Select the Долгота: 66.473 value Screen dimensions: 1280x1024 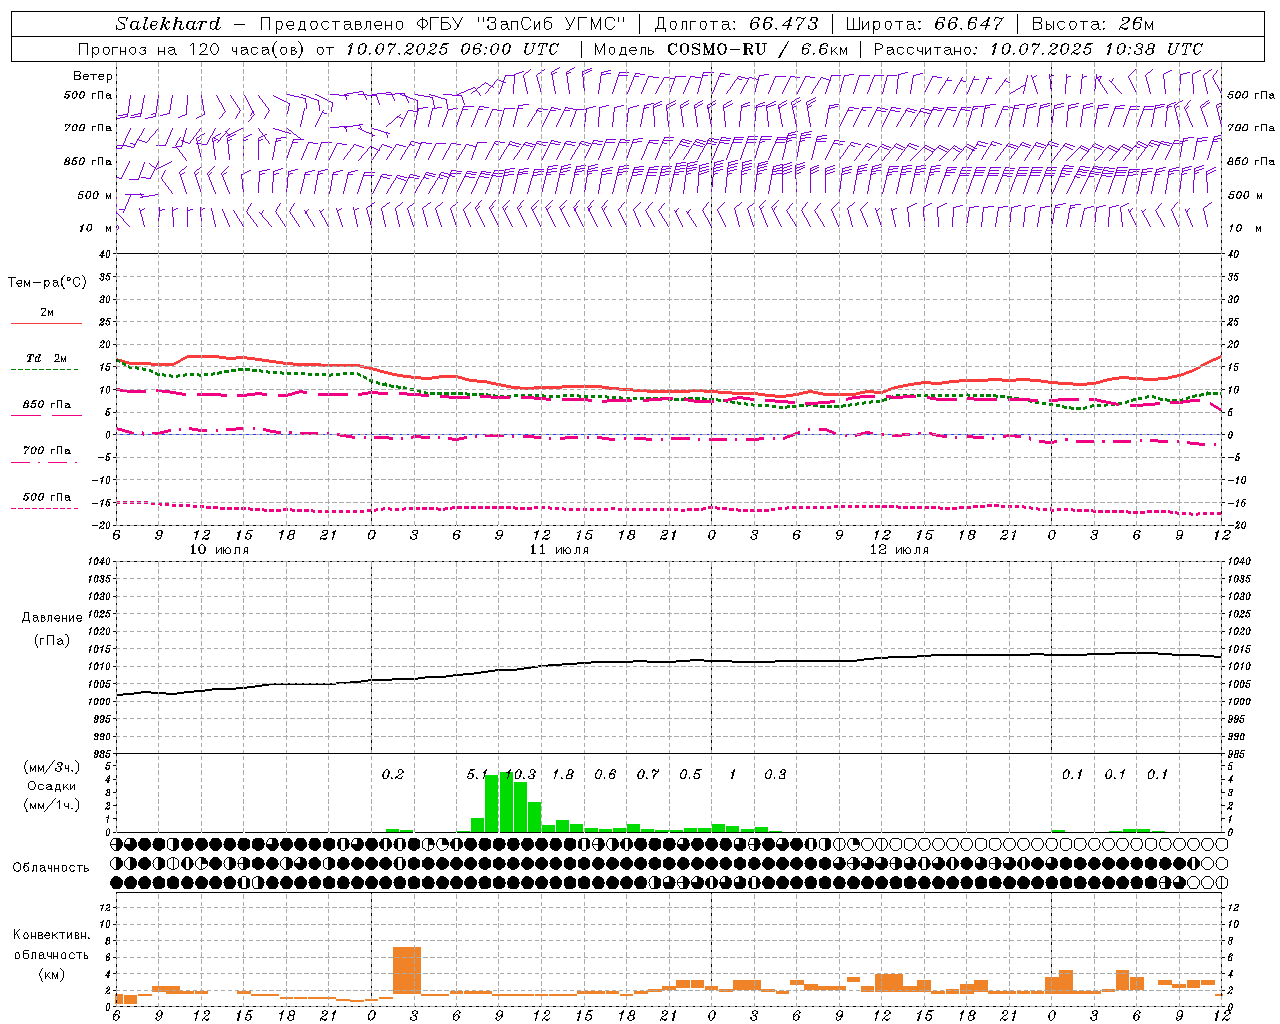(x=736, y=24)
